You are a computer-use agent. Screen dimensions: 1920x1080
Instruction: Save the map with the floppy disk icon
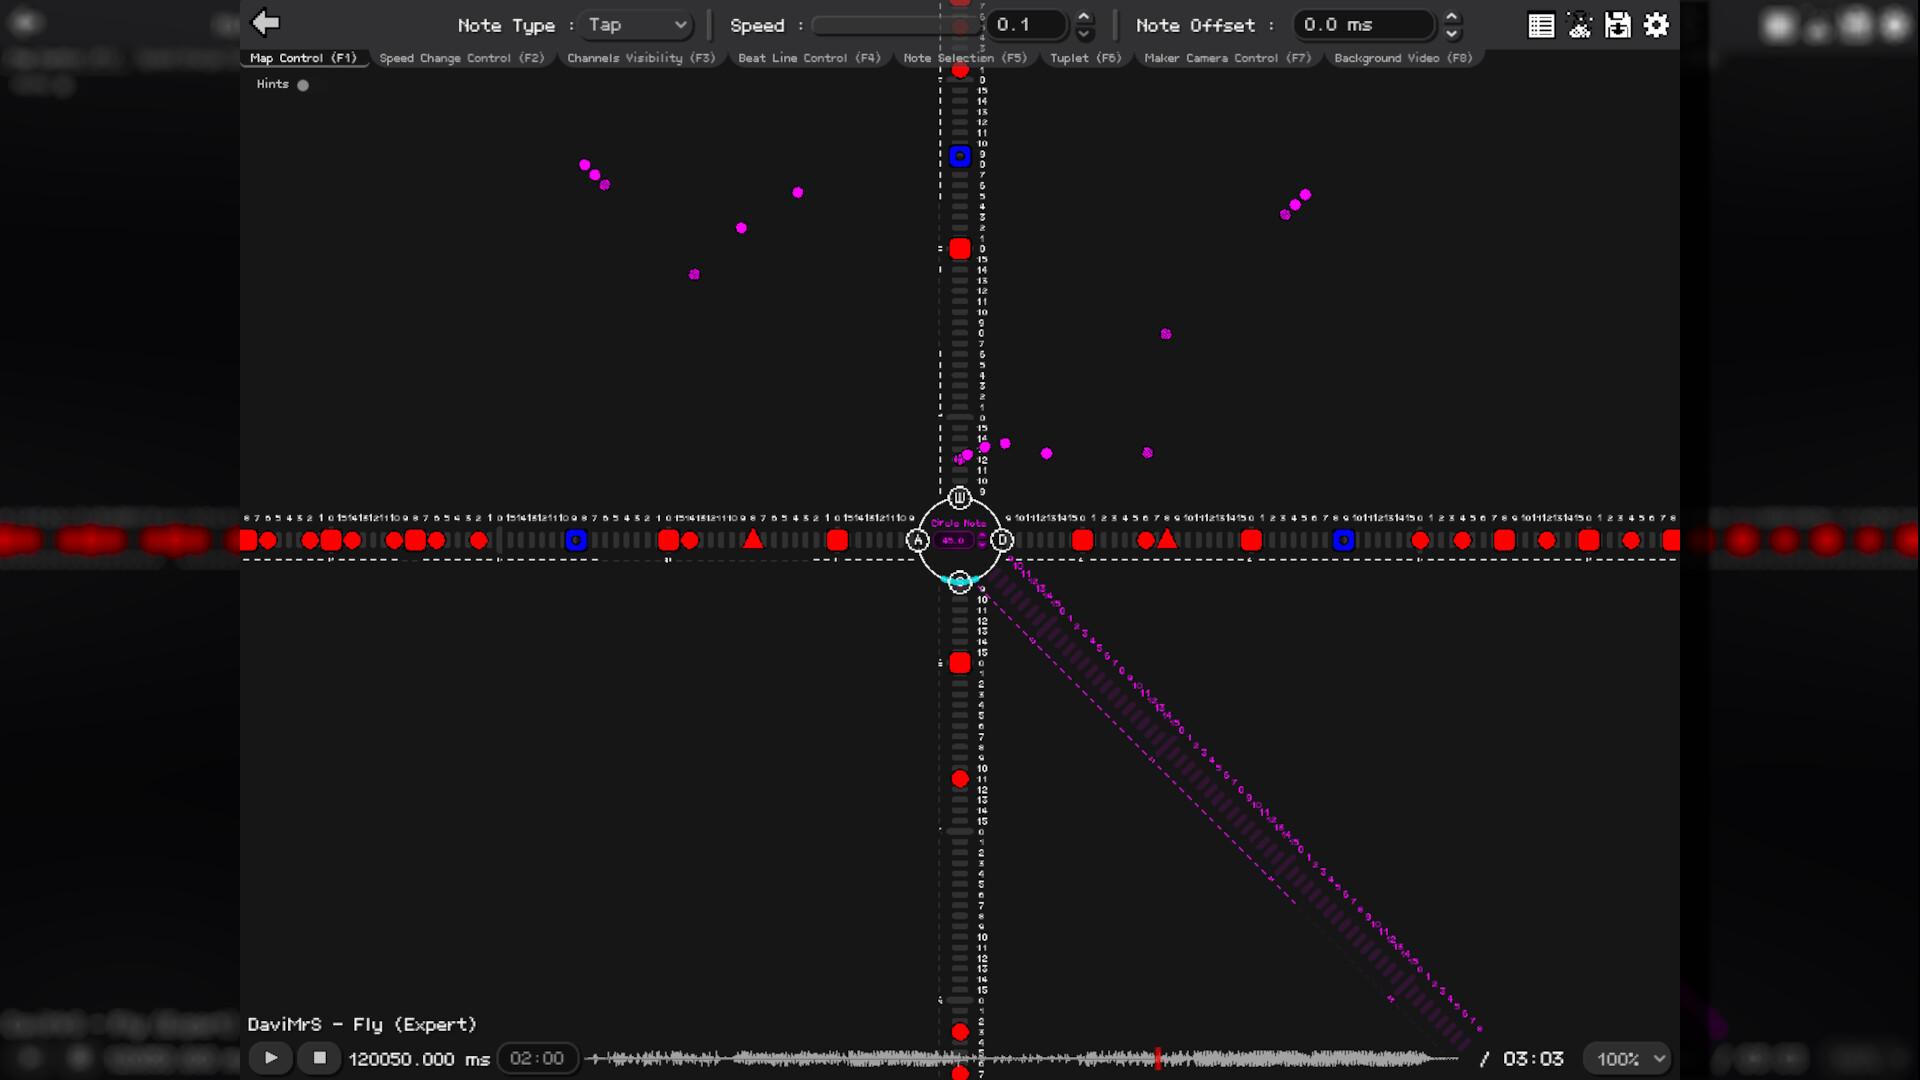[x=1618, y=25]
